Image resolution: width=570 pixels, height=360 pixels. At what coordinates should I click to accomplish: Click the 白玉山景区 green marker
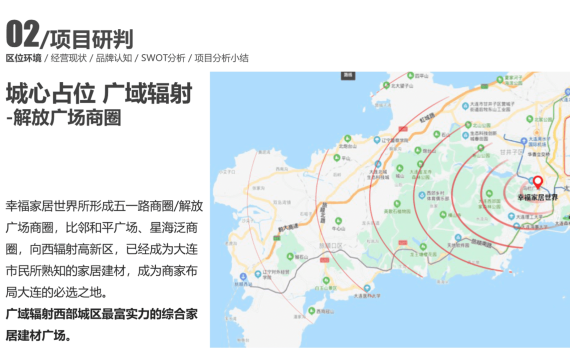[x=326, y=280]
